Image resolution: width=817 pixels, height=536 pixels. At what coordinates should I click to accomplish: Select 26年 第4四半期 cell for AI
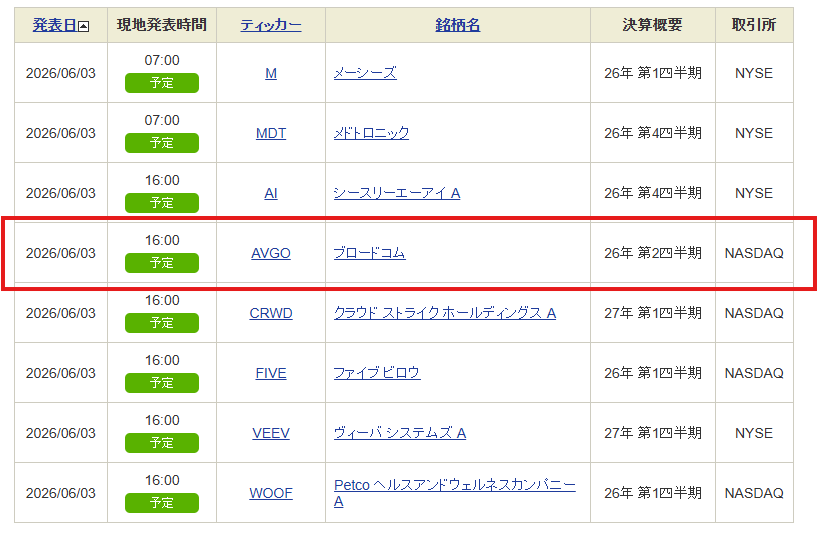pos(653,193)
